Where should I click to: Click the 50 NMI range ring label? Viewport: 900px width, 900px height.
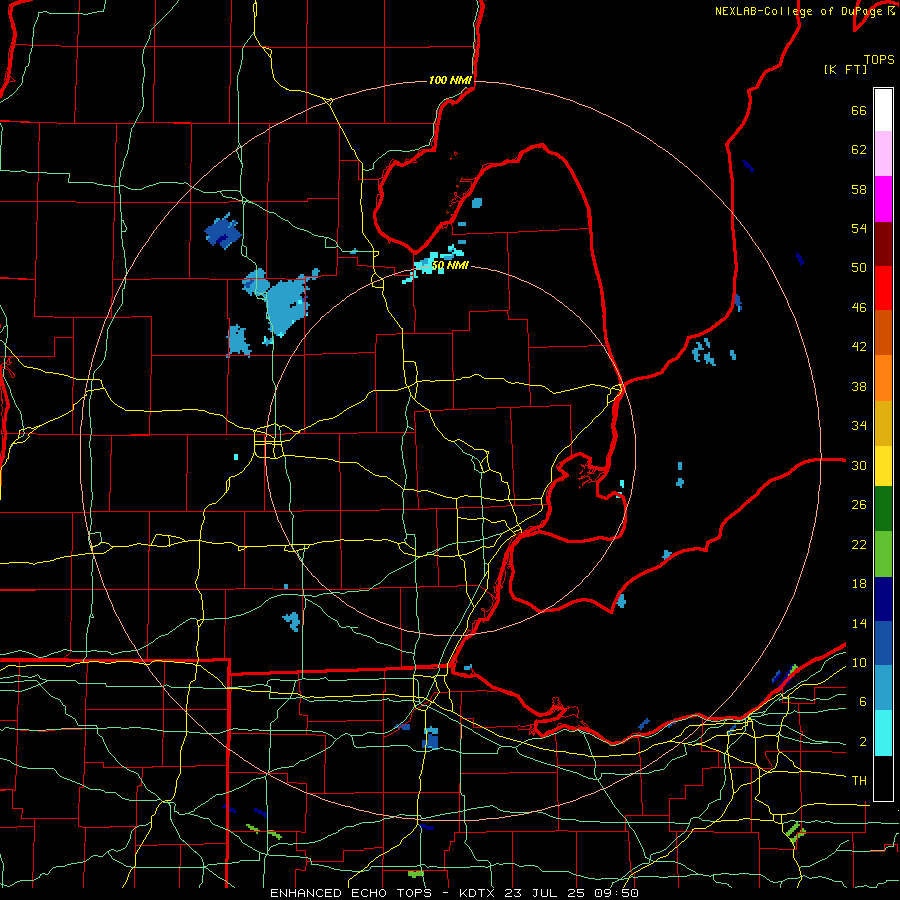click(450, 266)
